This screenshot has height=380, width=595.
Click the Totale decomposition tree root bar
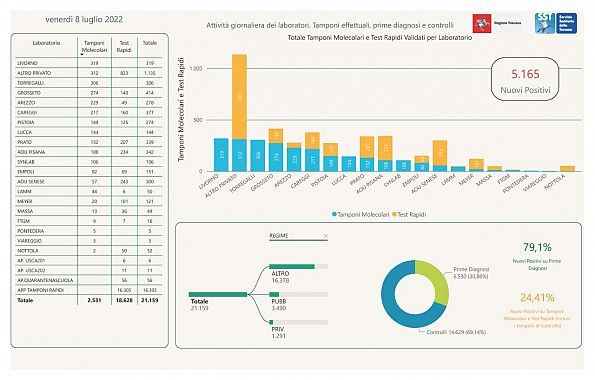pyautogui.click(x=218, y=294)
